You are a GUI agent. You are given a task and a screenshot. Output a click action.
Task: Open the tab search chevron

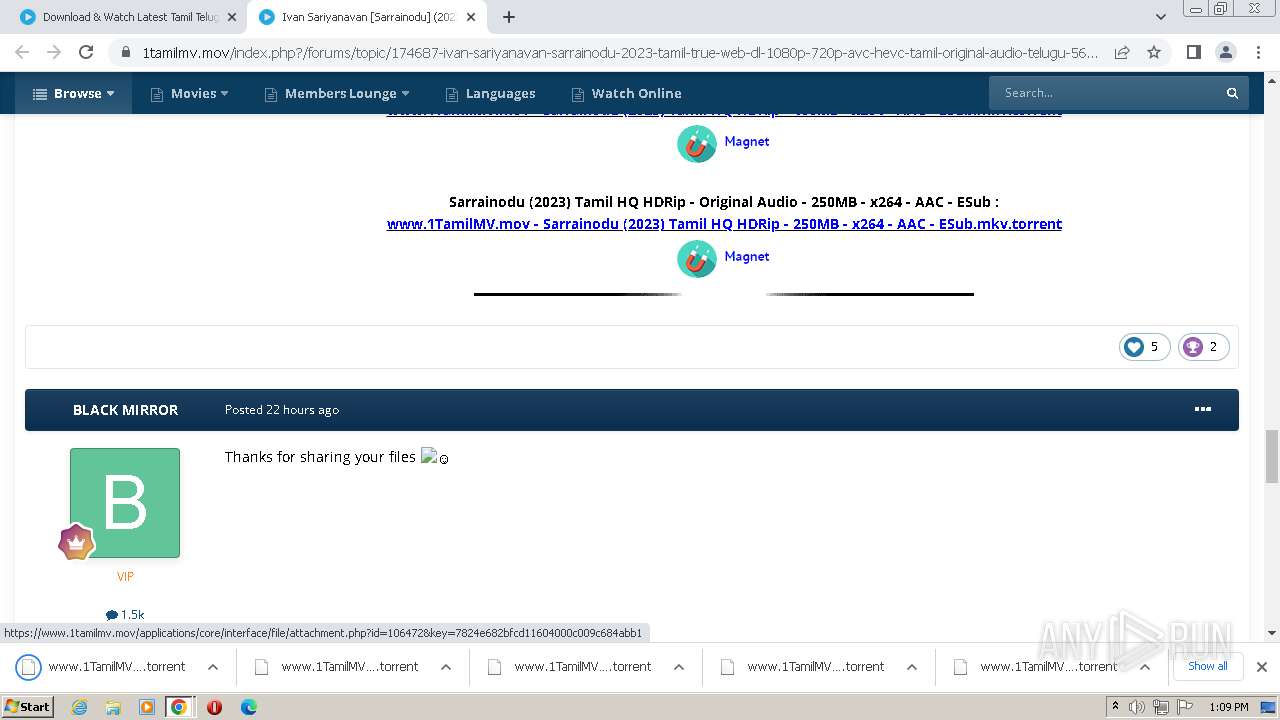[x=1160, y=17]
